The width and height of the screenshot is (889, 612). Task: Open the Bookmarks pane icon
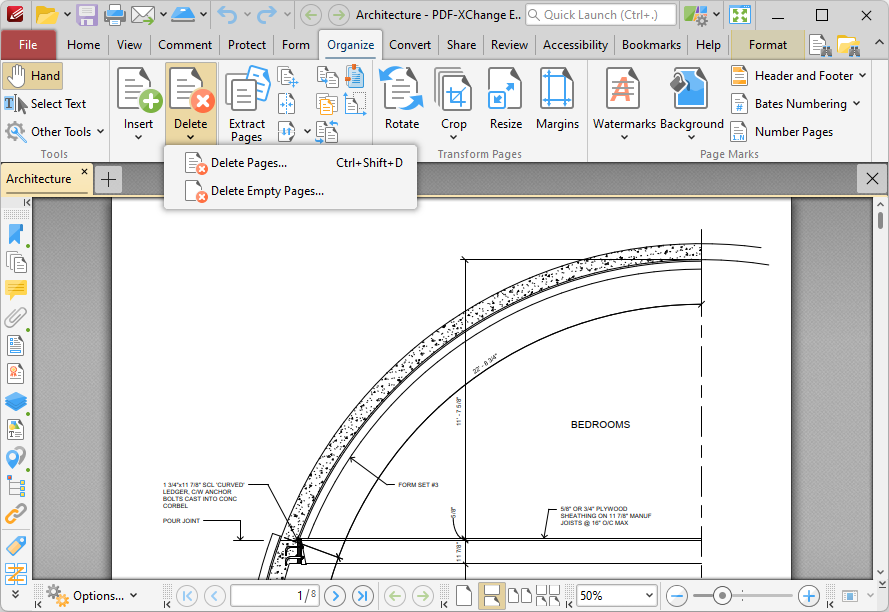tap(16, 235)
